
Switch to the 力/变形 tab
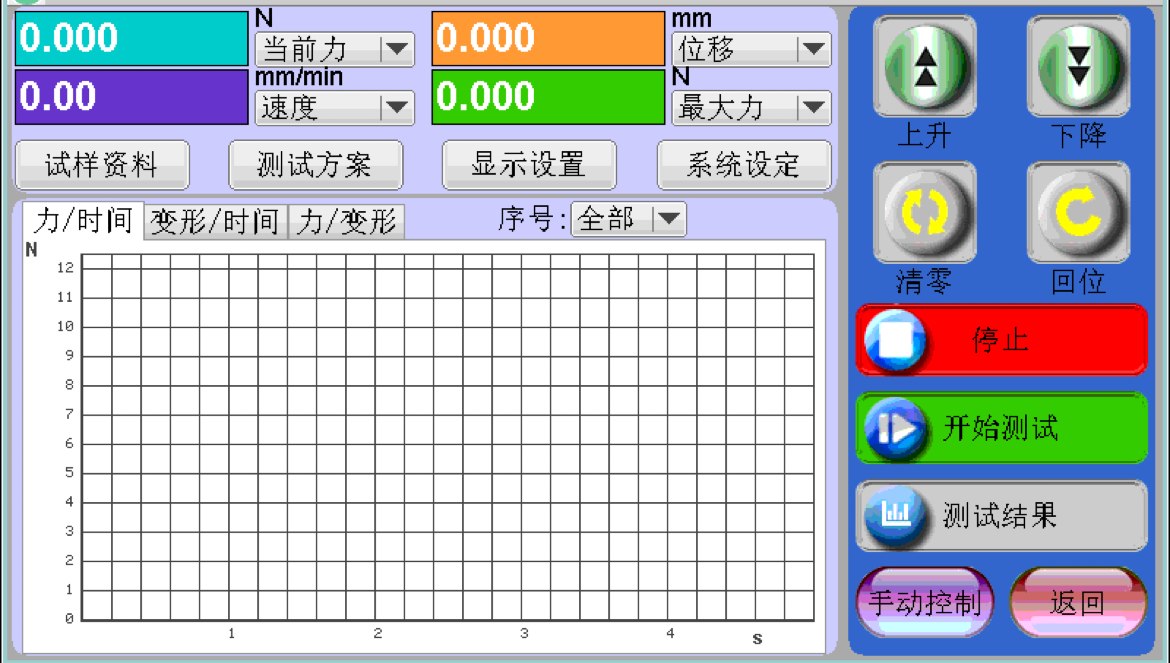[x=346, y=222]
